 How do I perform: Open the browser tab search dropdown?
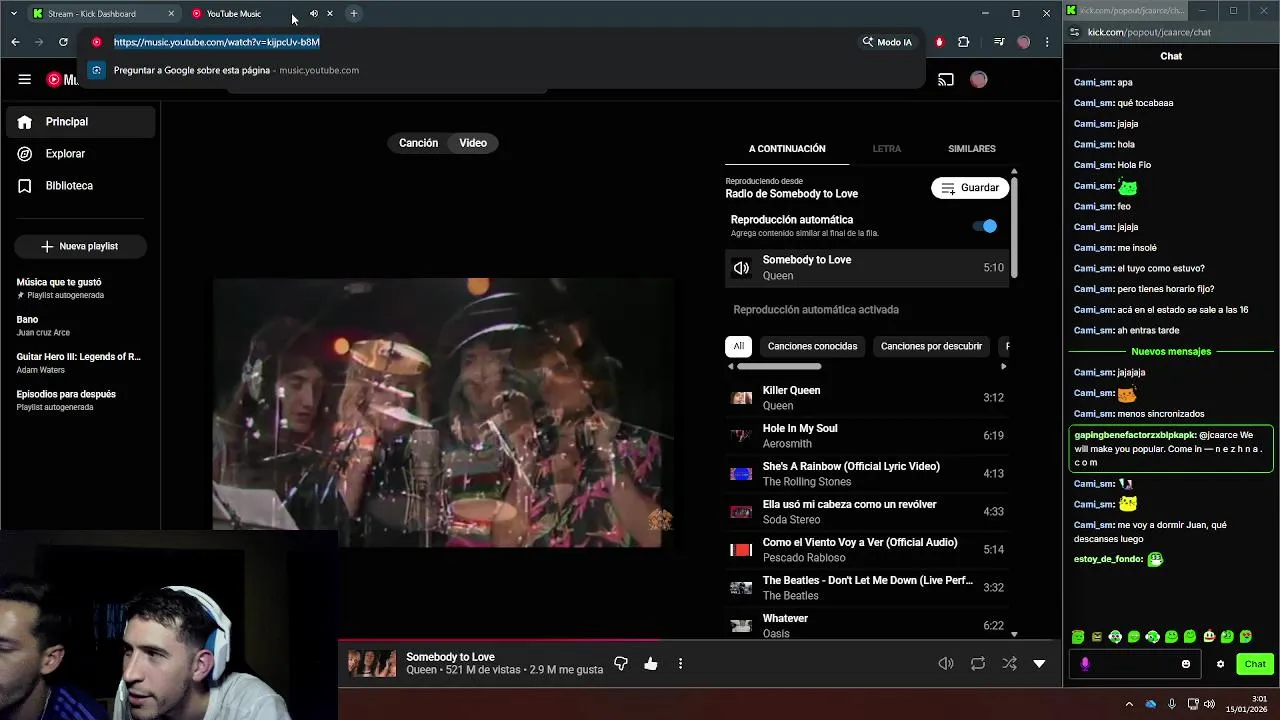coord(13,14)
